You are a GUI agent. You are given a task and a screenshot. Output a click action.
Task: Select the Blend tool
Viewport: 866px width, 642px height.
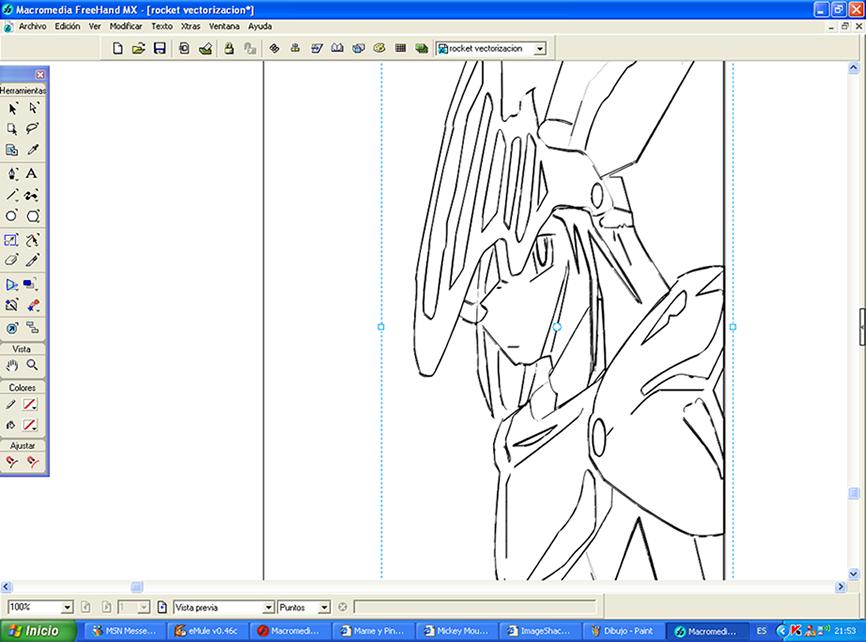pos(33,305)
